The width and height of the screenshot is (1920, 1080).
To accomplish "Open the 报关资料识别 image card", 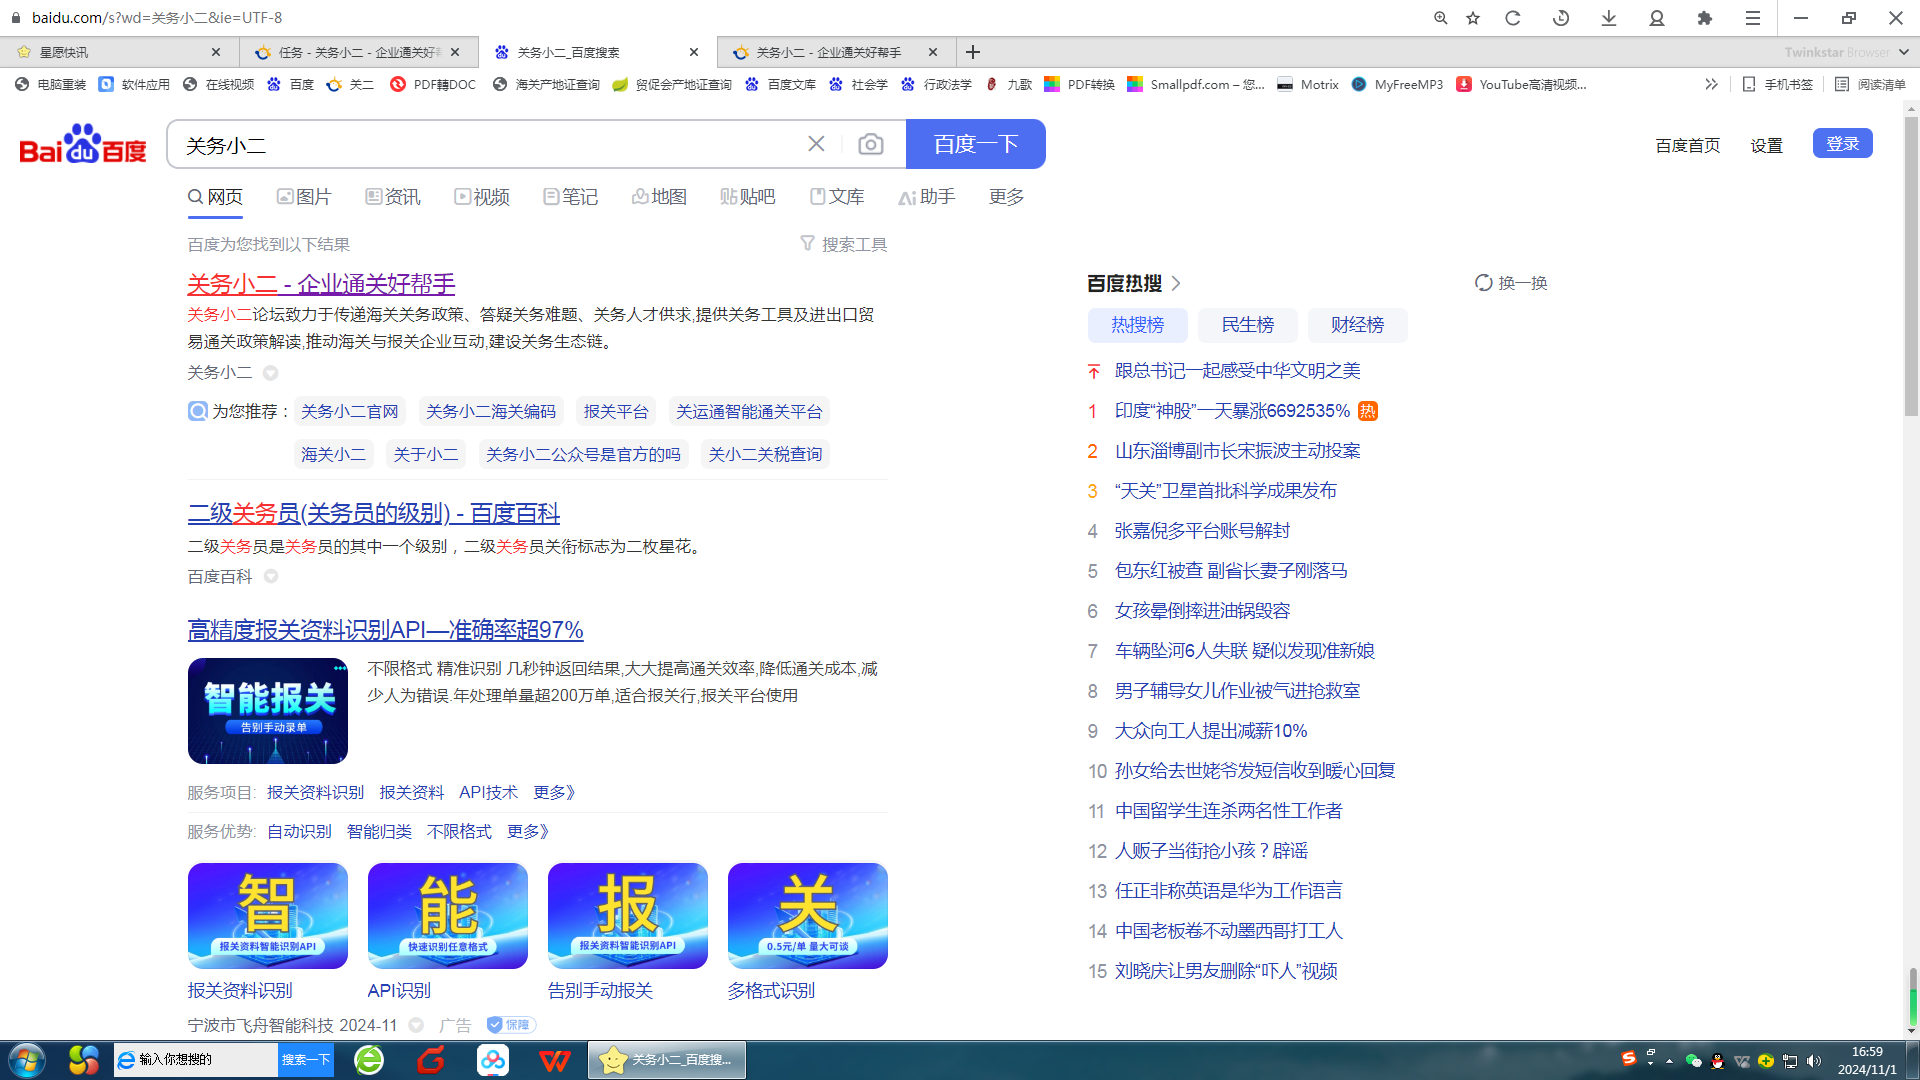I will tap(268, 916).
